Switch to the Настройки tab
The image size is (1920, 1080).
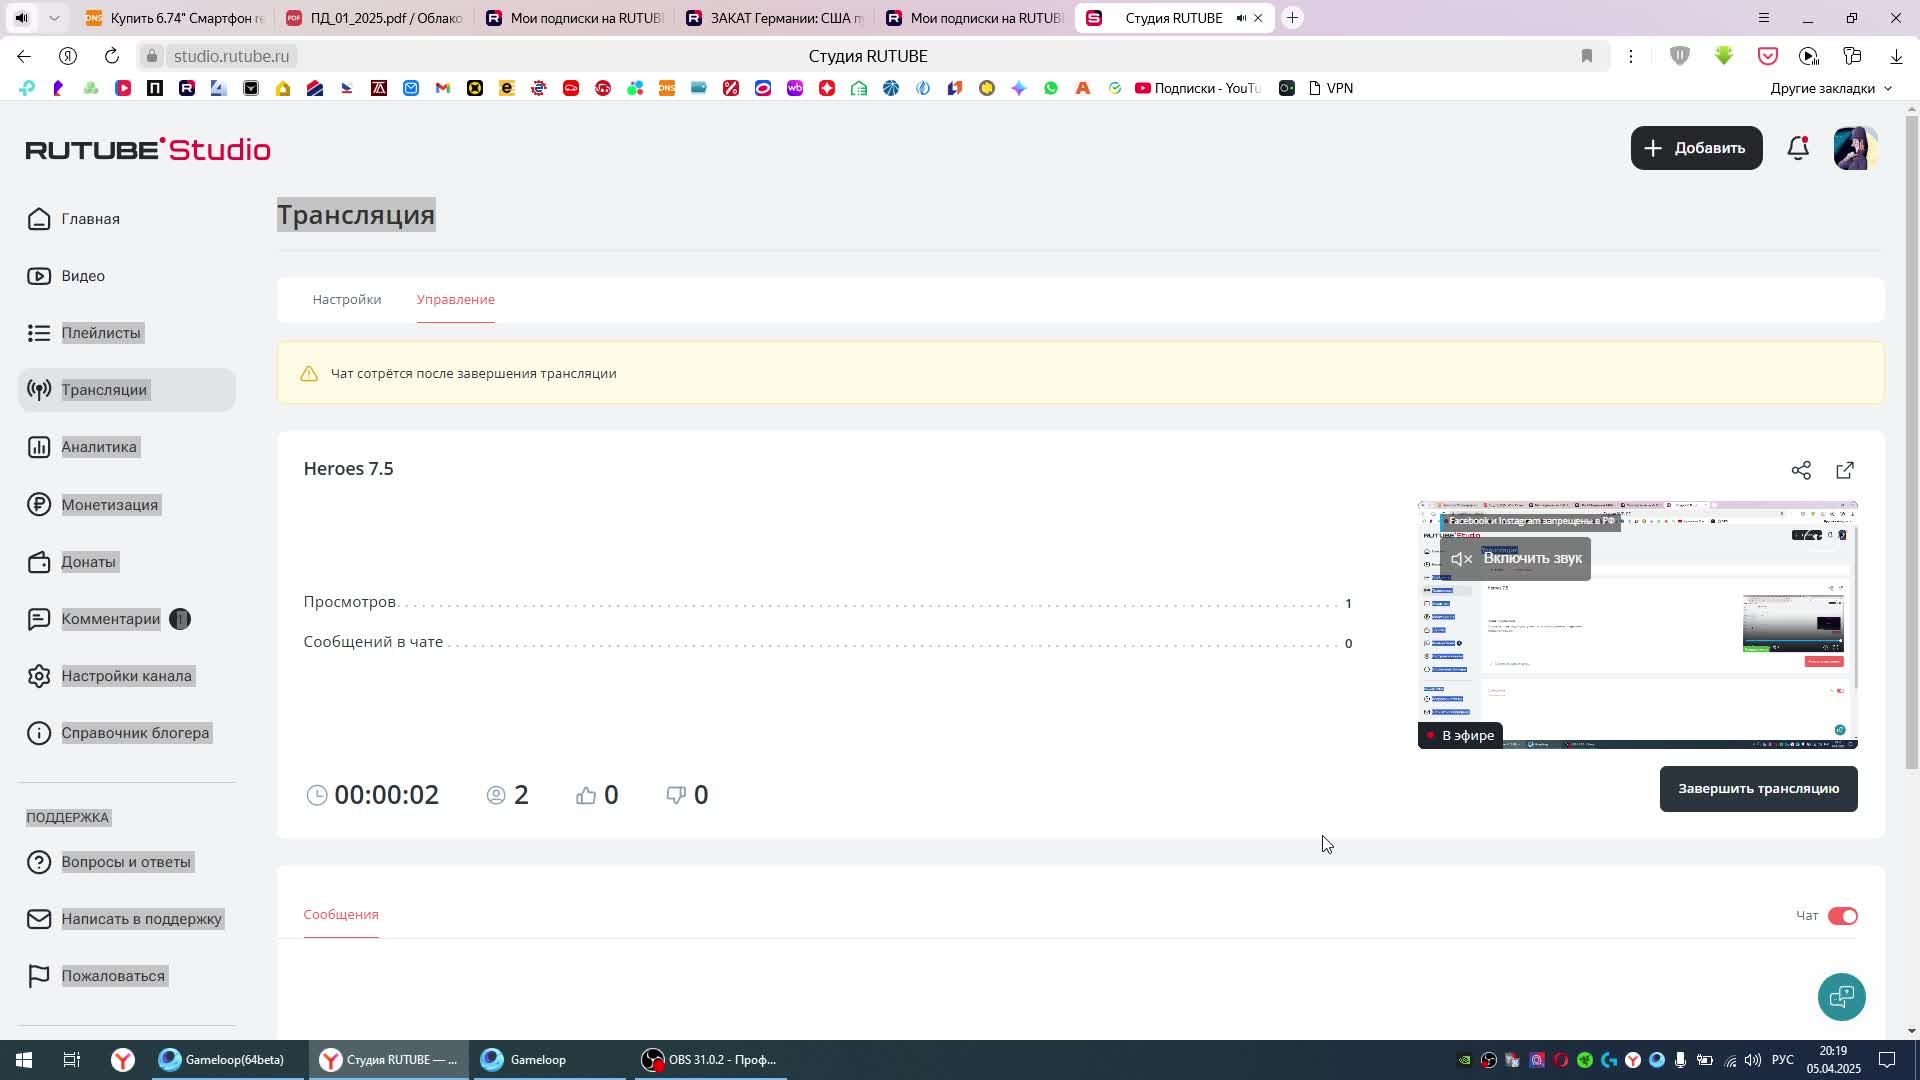[x=346, y=300]
